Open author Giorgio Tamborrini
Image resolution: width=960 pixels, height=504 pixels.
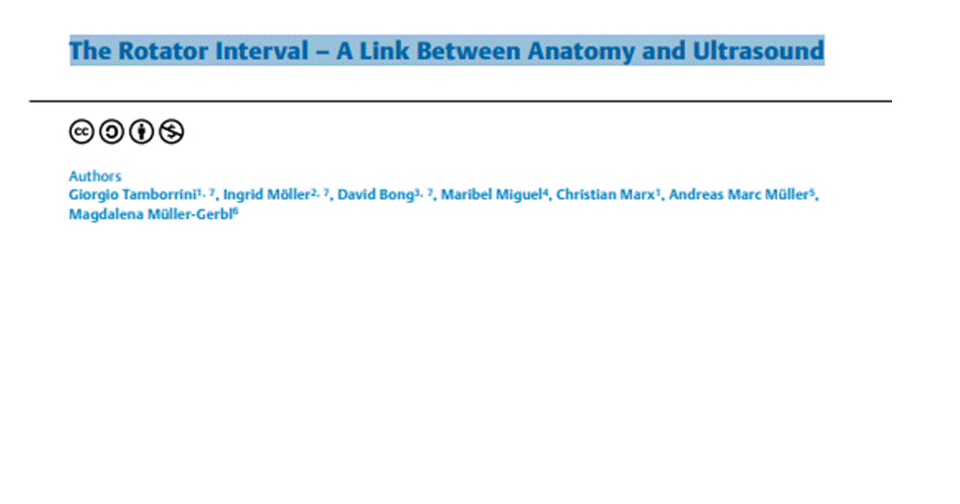pos(132,195)
